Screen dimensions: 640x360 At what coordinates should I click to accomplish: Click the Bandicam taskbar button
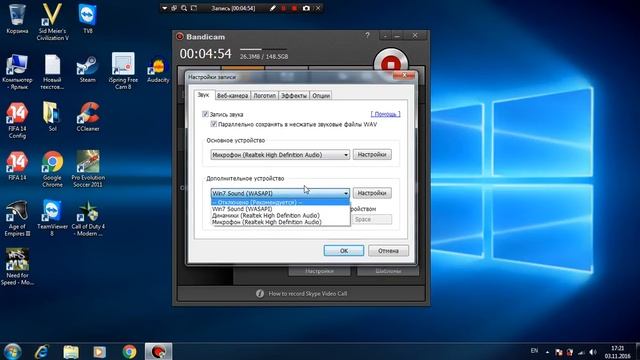coord(158,351)
